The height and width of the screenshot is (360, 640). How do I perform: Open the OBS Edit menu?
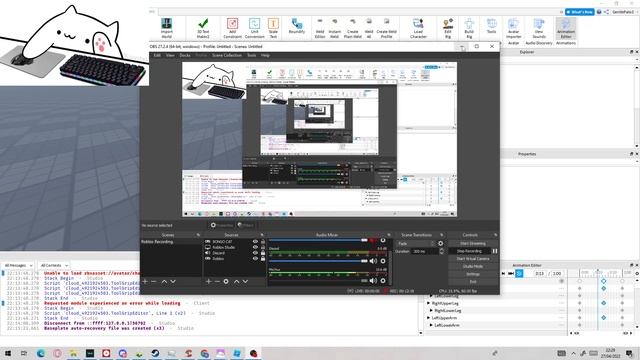157,55
